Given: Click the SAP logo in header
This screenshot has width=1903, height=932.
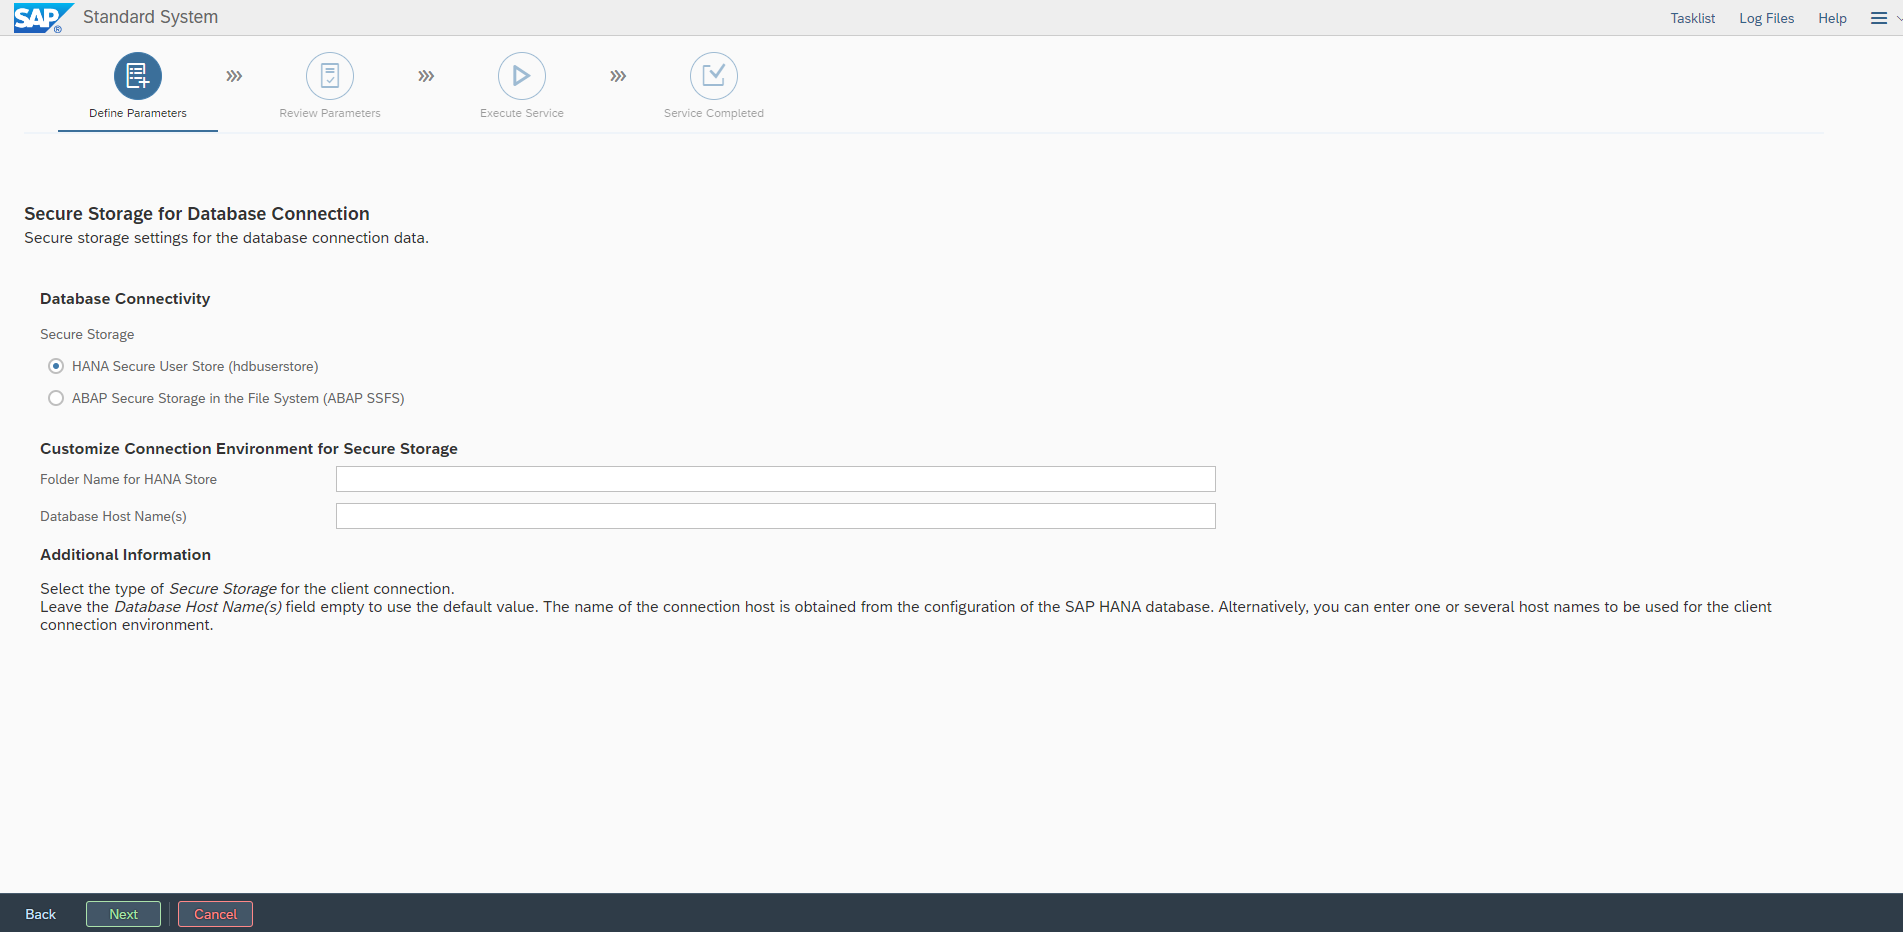Looking at the screenshot, I should pyautogui.click(x=40, y=18).
